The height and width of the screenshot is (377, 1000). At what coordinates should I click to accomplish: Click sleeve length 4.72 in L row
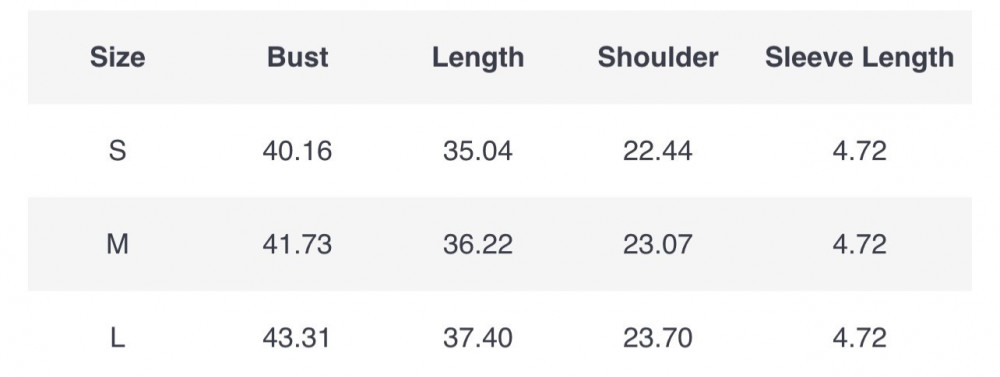[x=859, y=337]
